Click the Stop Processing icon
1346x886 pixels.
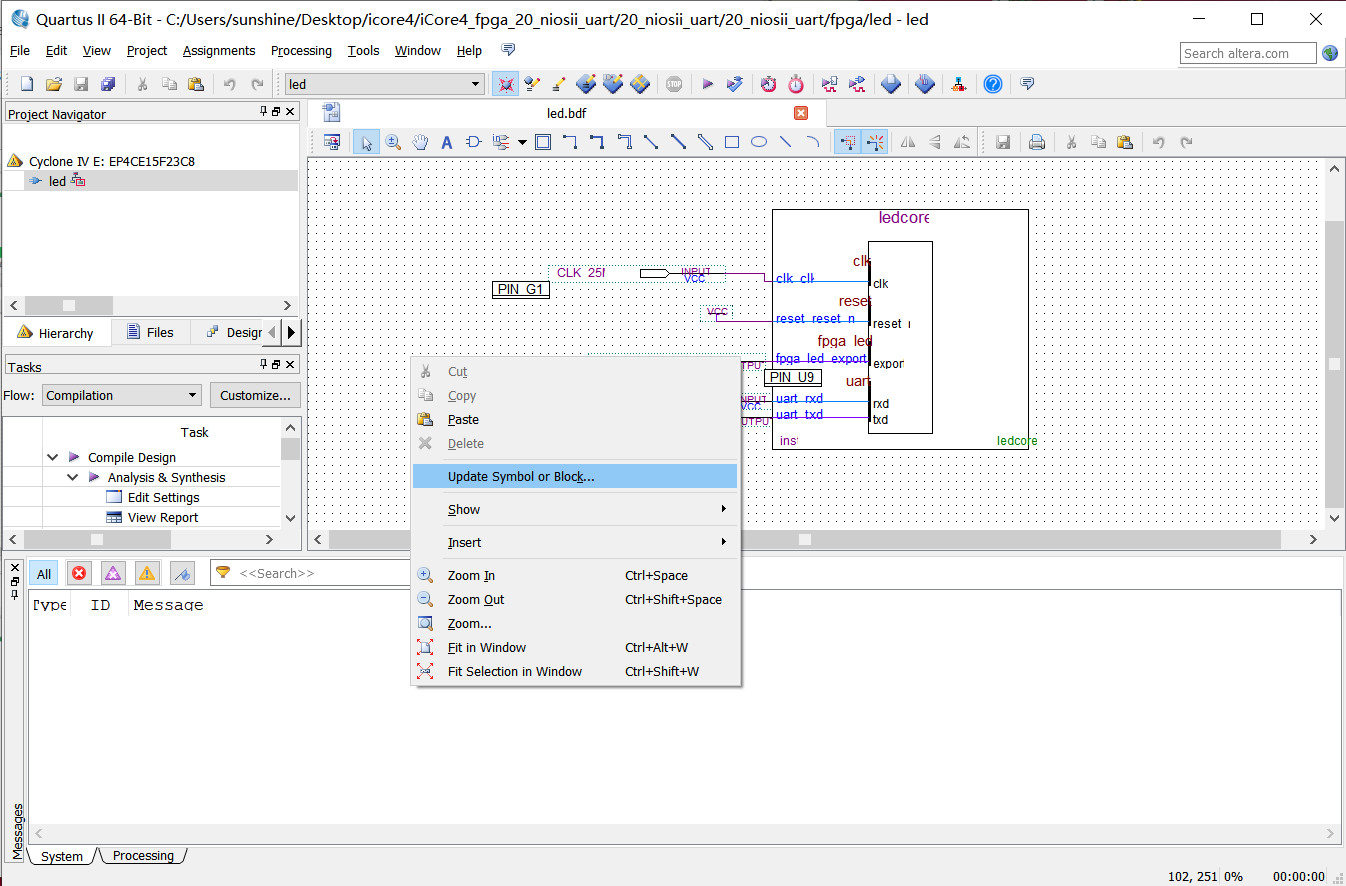coord(674,85)
